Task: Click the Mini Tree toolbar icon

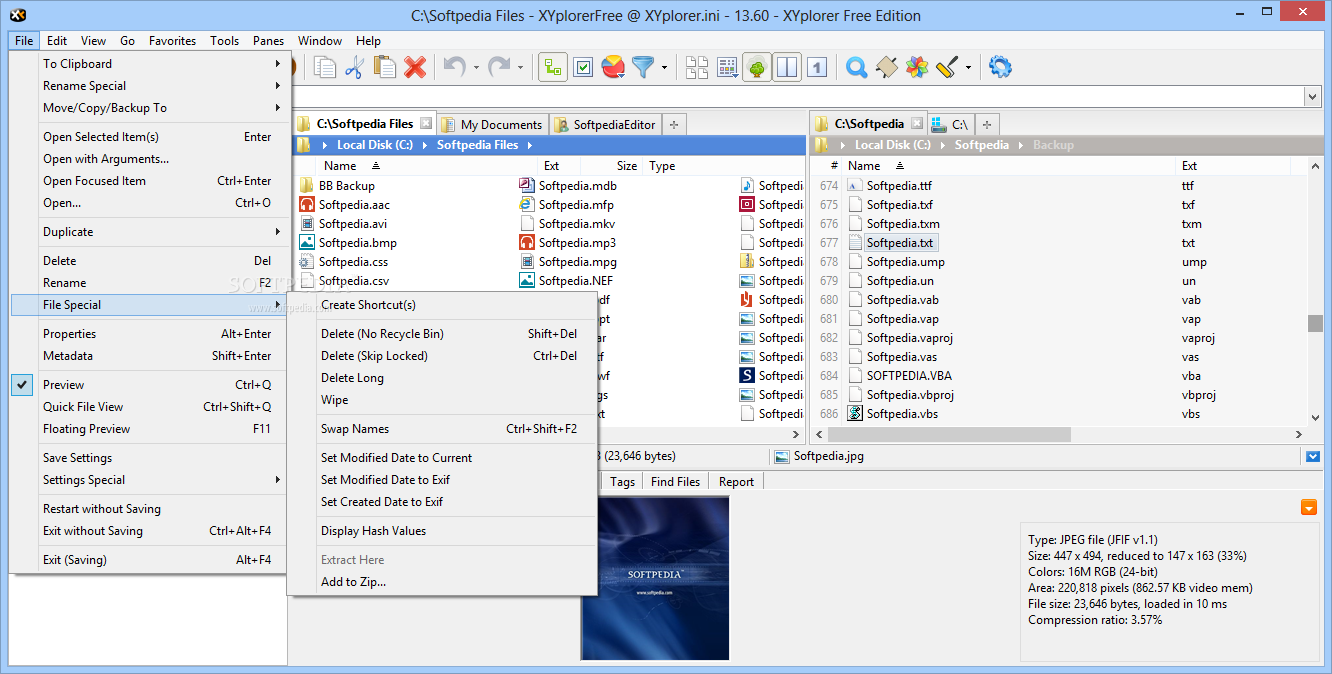Action: pyautogui.click(x=553, y=67)
